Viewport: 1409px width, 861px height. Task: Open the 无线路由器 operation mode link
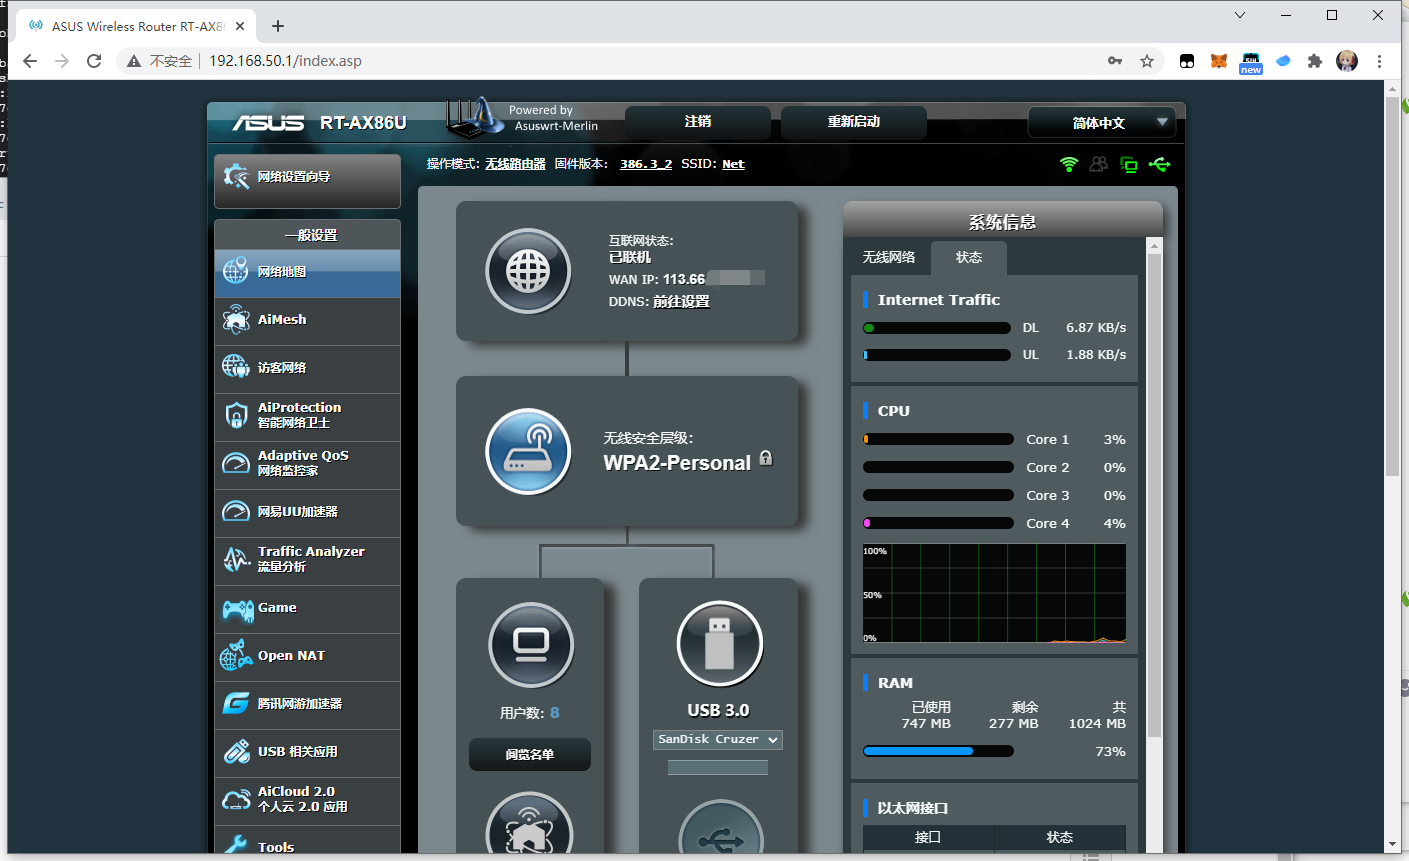click(515, 164)
